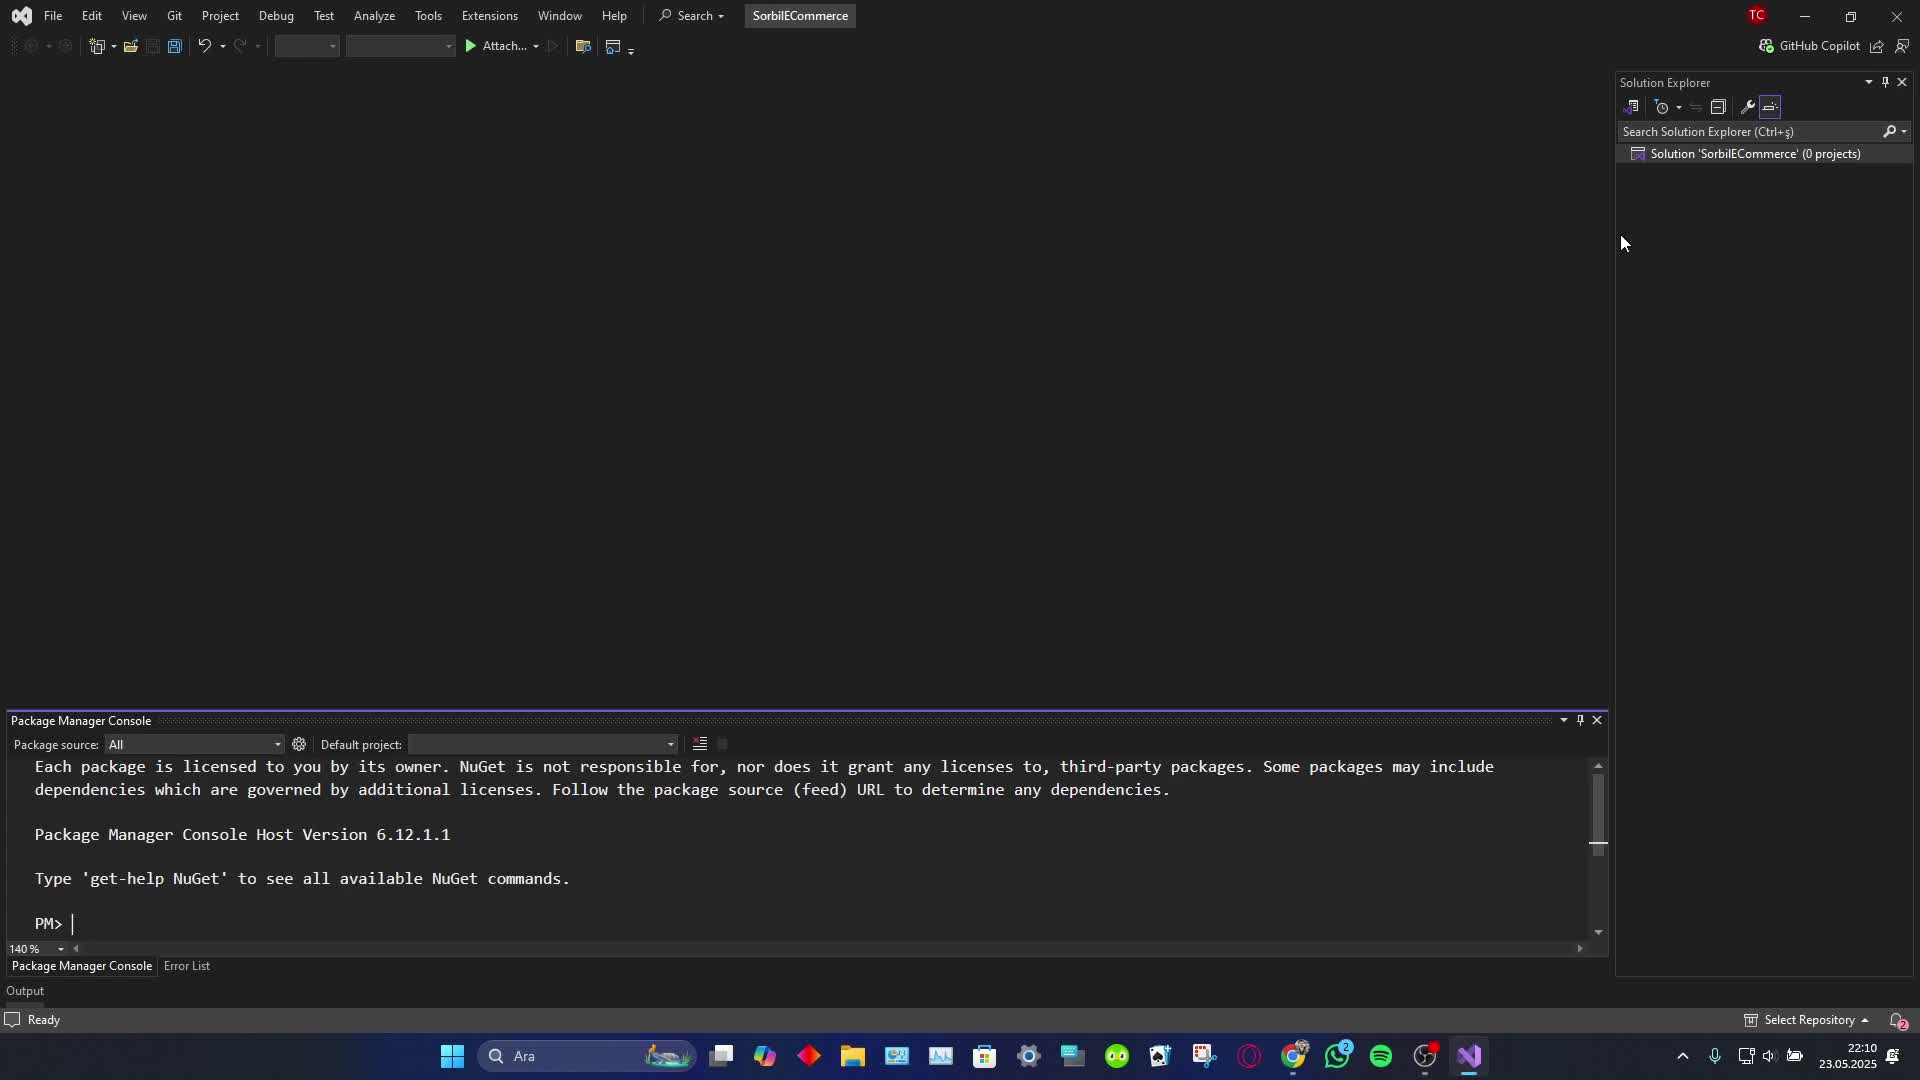The image size is (1920, 1080).
Task: Click Select Repository in status bar
Action: [1806, 1020]
